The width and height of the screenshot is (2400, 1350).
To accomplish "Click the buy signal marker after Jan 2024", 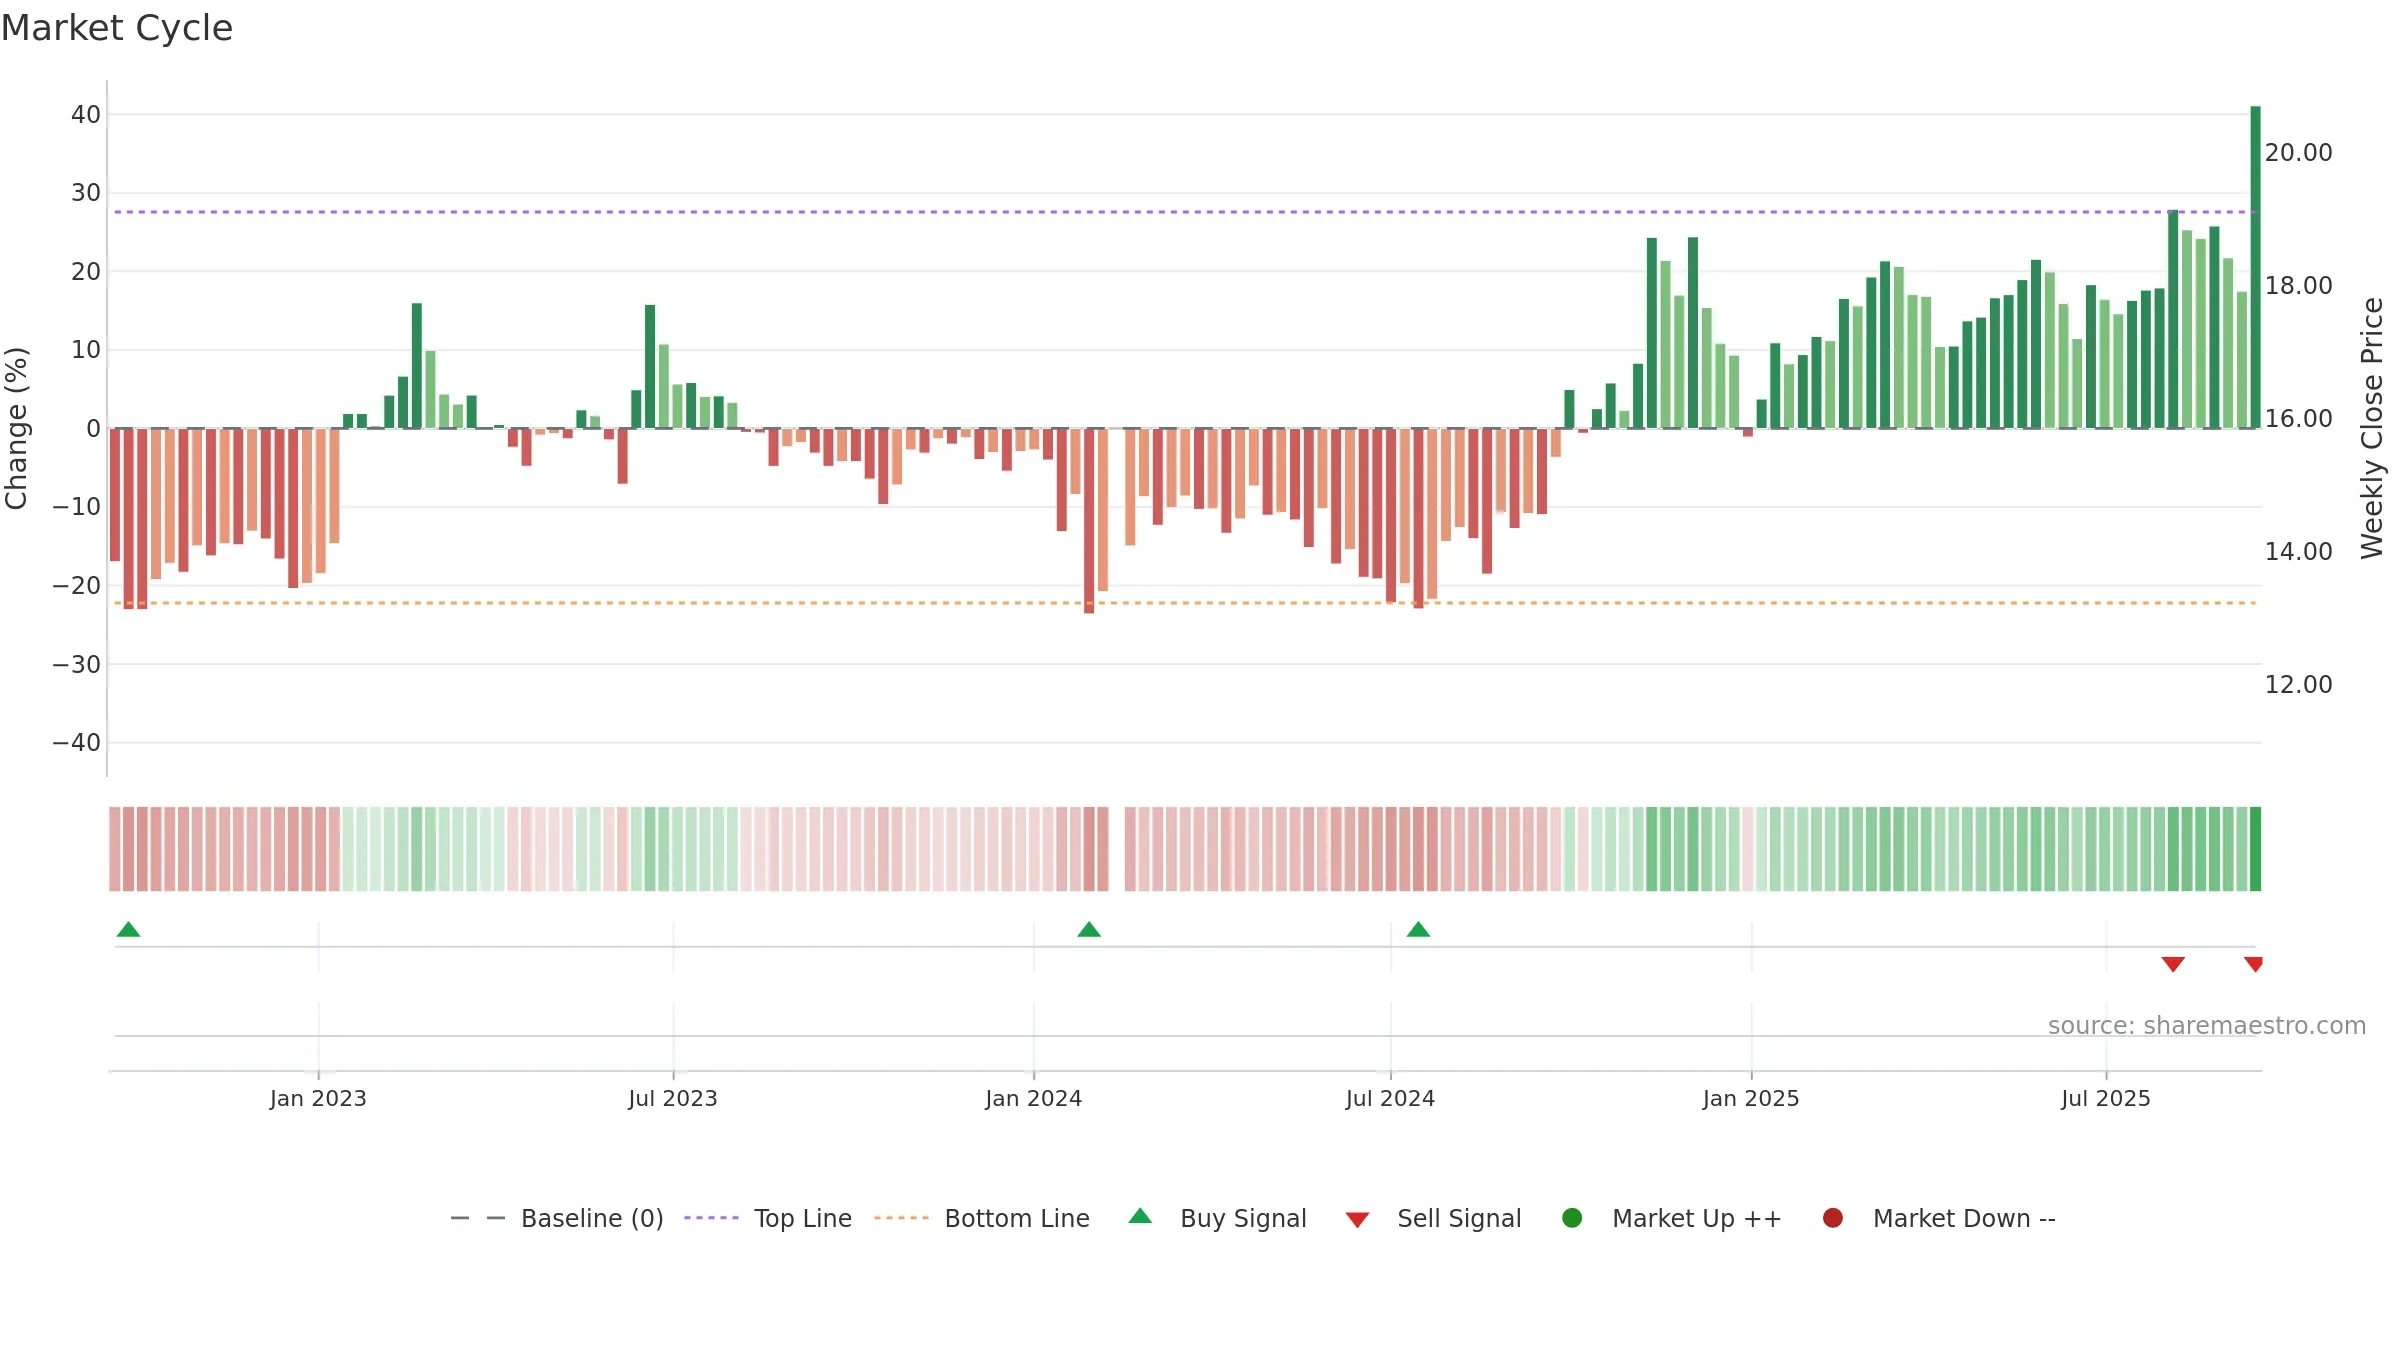I will (1089, 930).
